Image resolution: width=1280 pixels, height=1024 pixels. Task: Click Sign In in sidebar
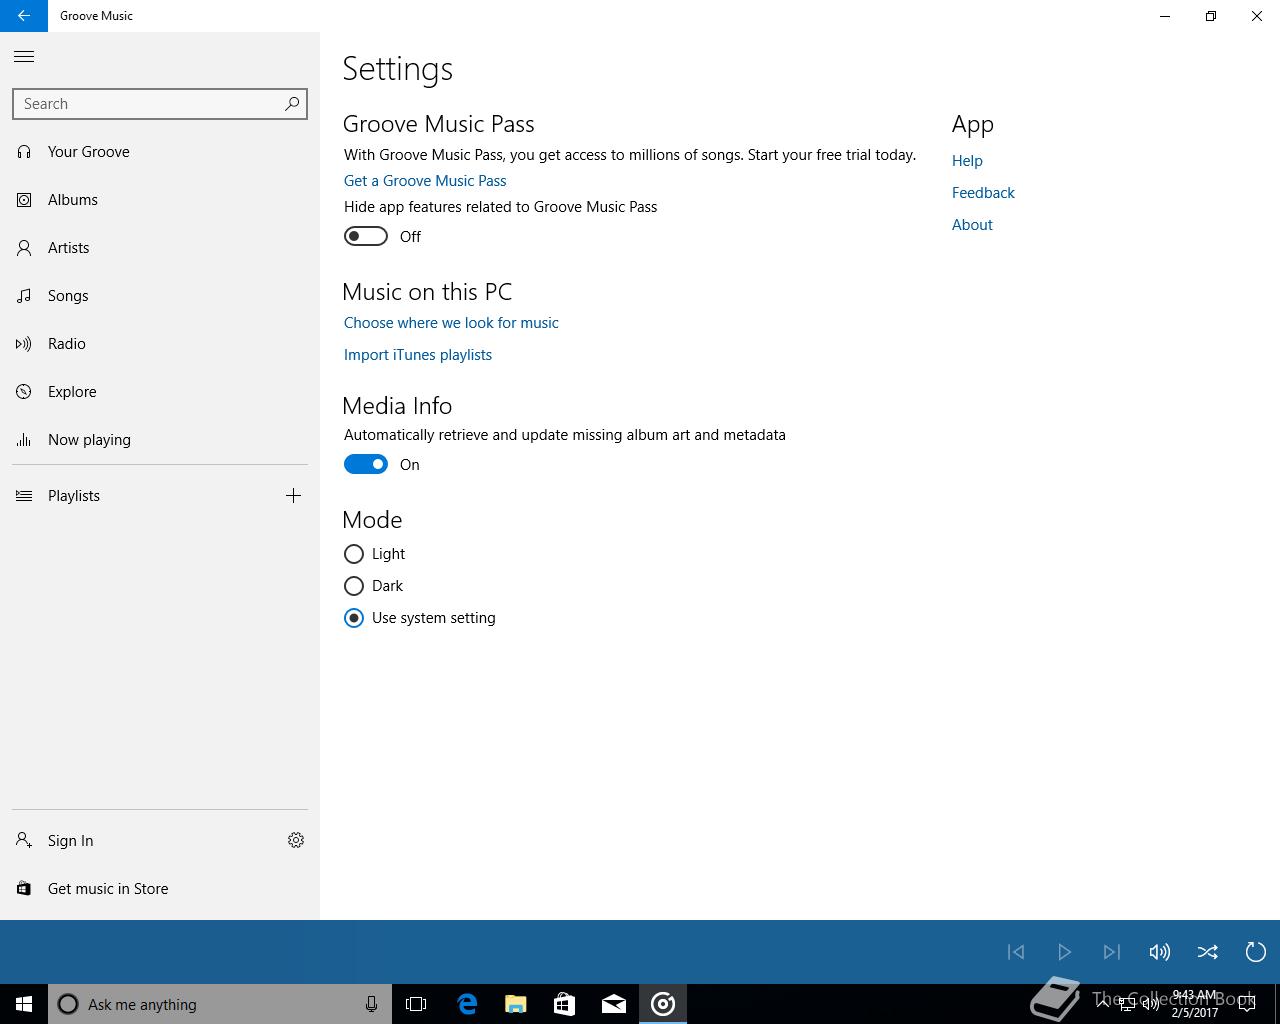135,841
